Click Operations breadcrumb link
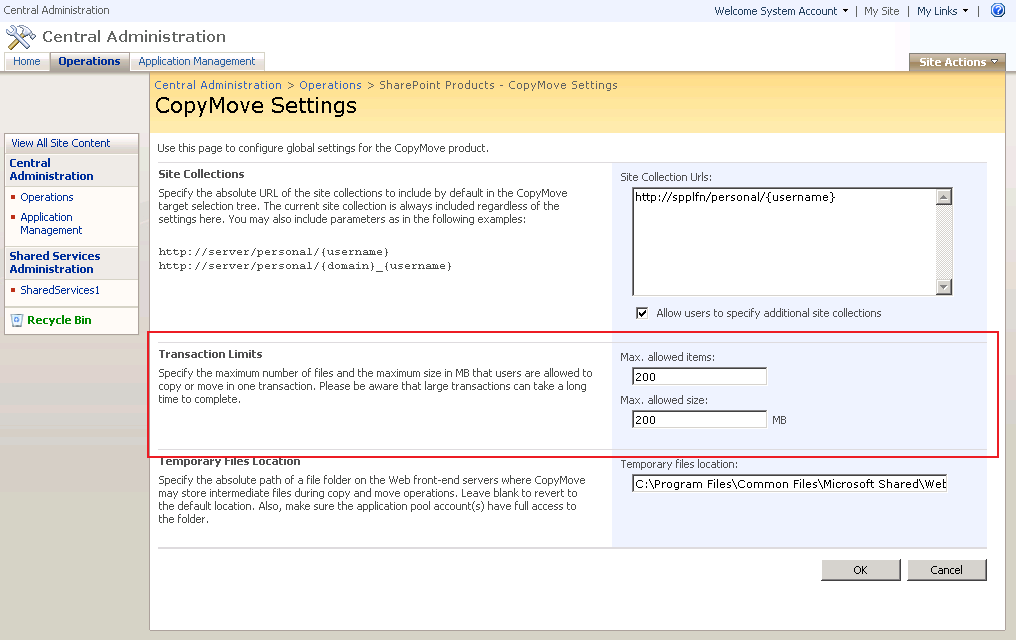The image size is (1016, 640). pos(330,85)
